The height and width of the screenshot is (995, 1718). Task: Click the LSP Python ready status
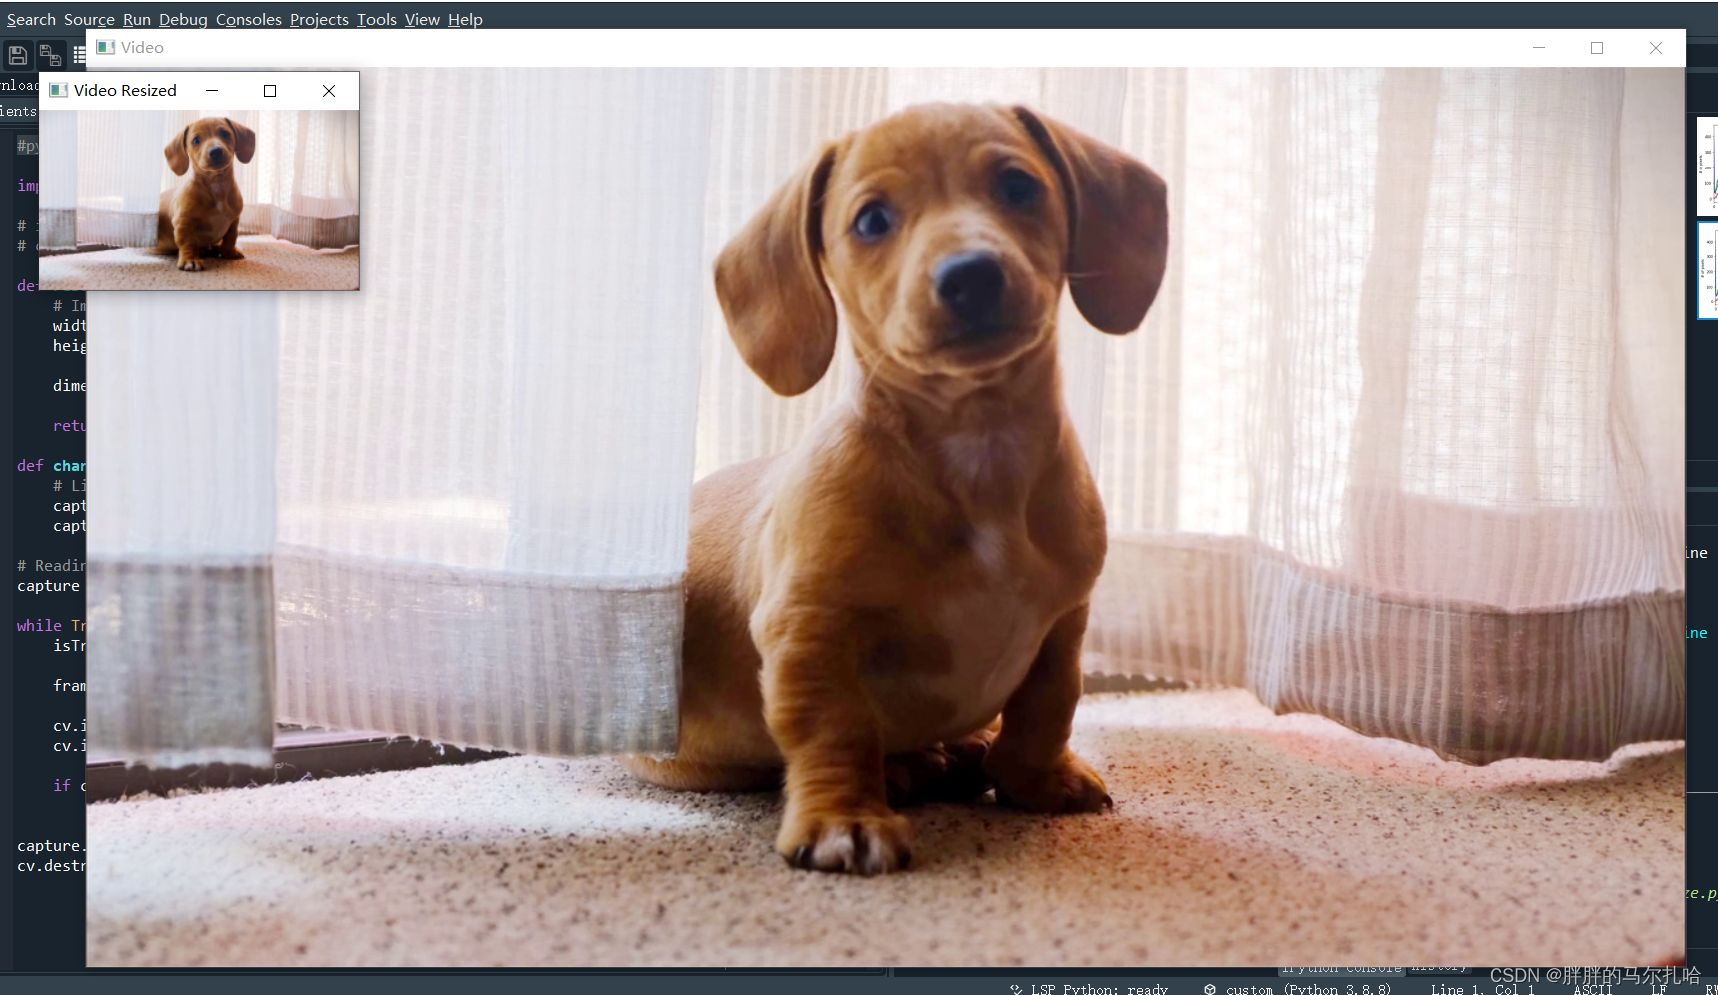(x=1088, y=988)
